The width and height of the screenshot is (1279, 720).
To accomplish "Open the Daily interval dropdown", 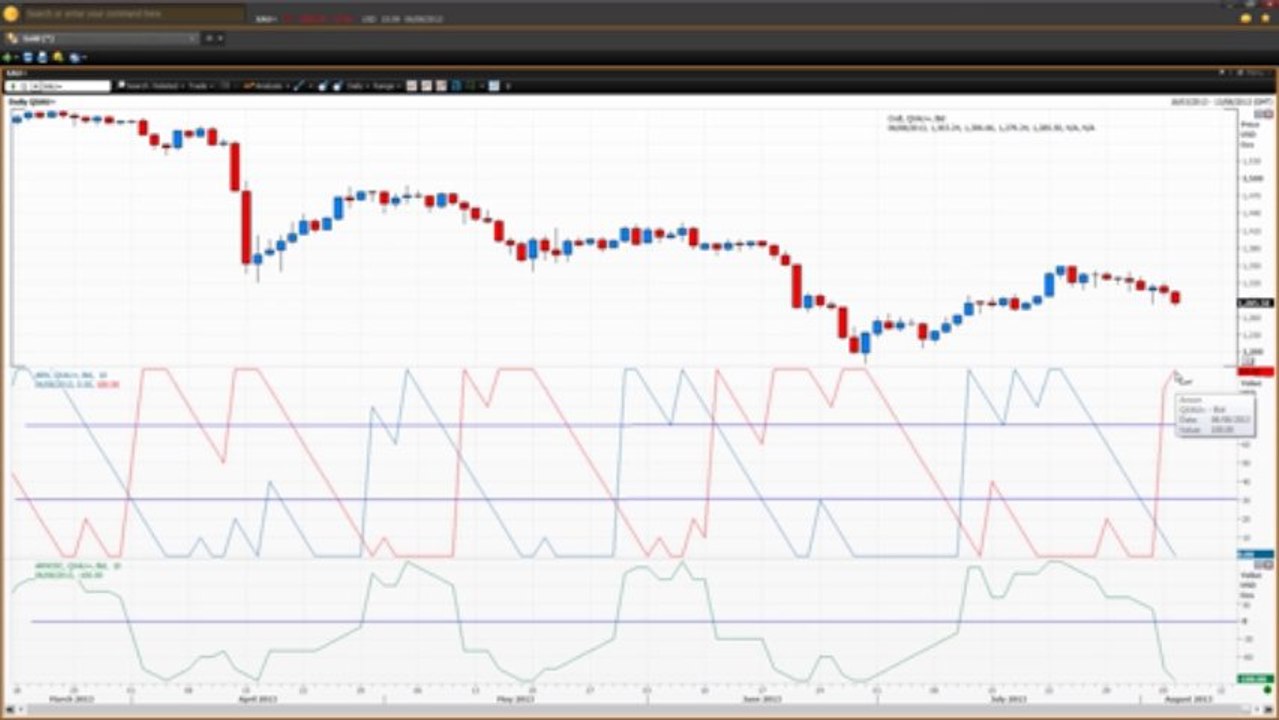I will 356,86.
